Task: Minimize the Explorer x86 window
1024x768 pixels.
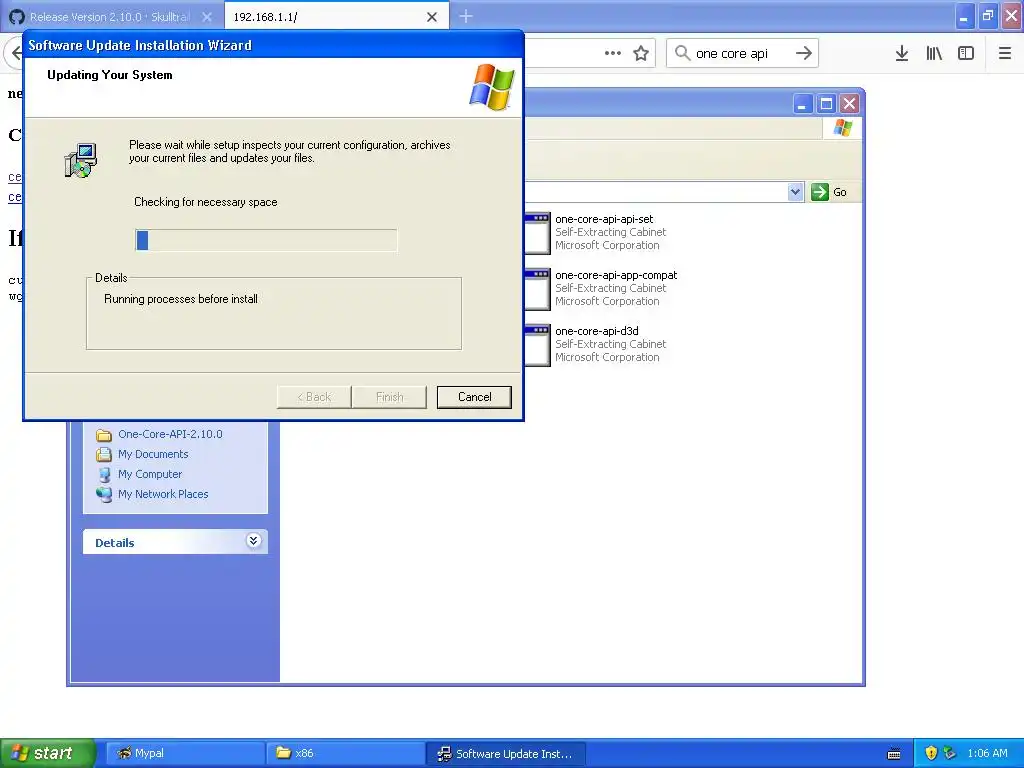Action: coord(803,104)
